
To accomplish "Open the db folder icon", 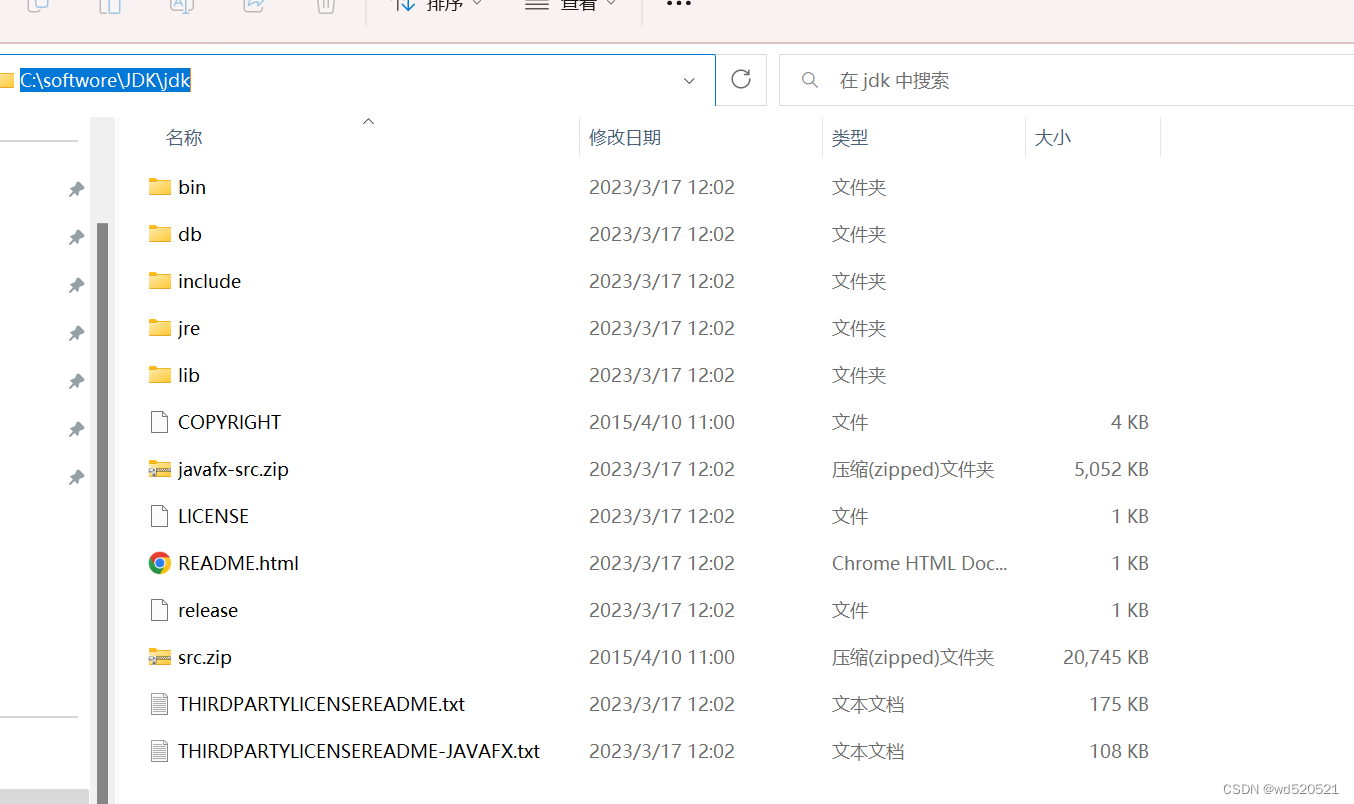I will click(160, 234).
